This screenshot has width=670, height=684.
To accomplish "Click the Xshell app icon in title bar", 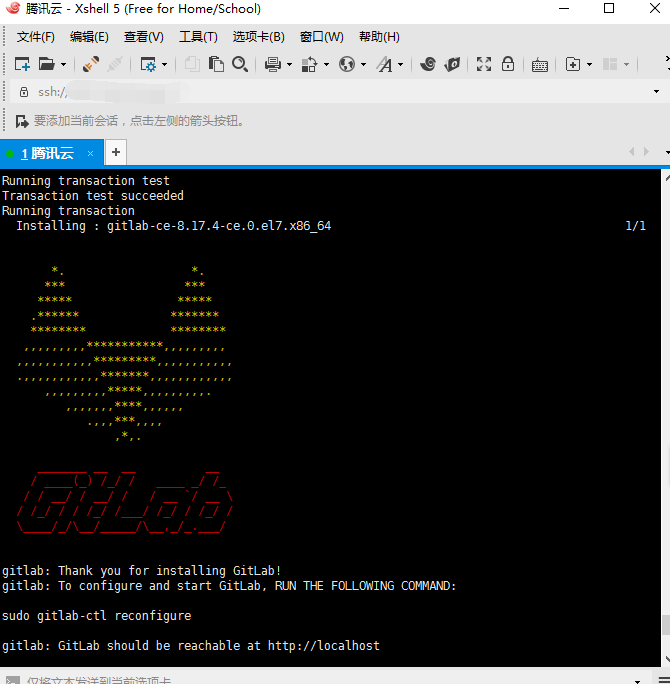I will 13,8.
